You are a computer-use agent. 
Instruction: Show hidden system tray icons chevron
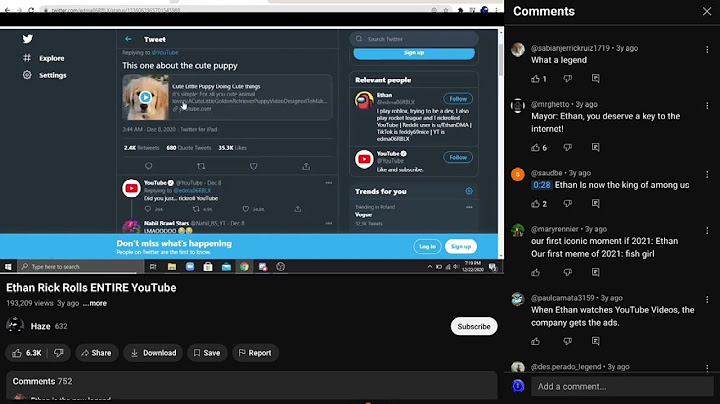coord(429,267)
